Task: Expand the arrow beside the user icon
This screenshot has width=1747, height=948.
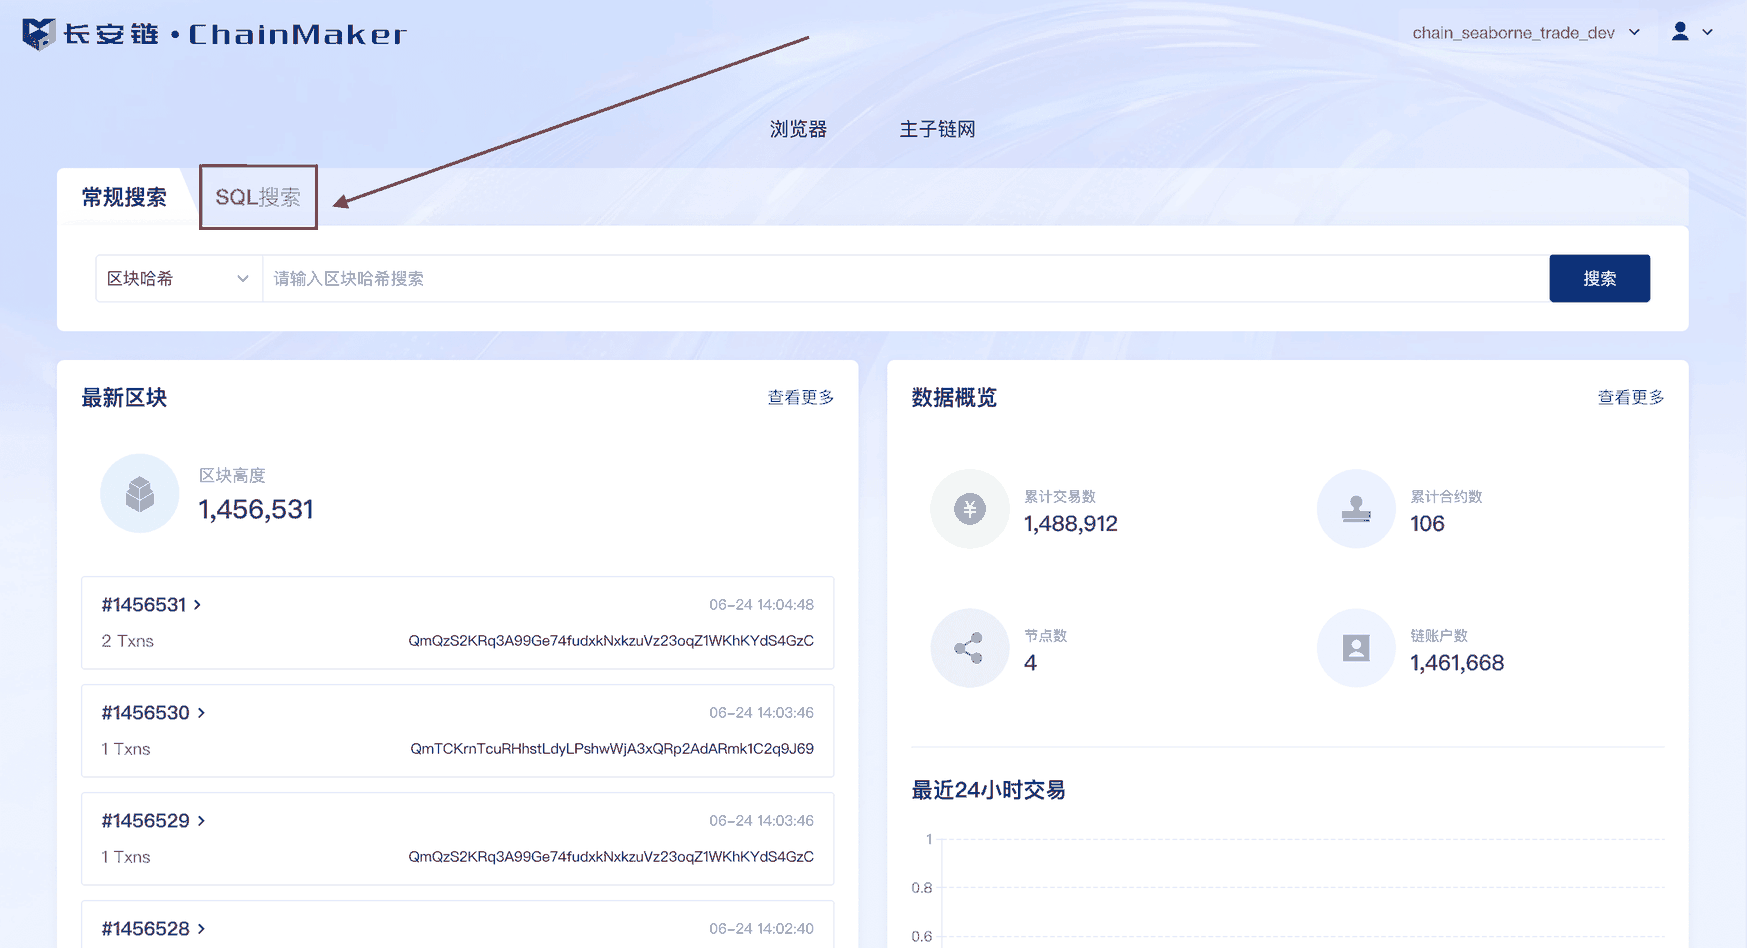Action: tap(1708, 32)
